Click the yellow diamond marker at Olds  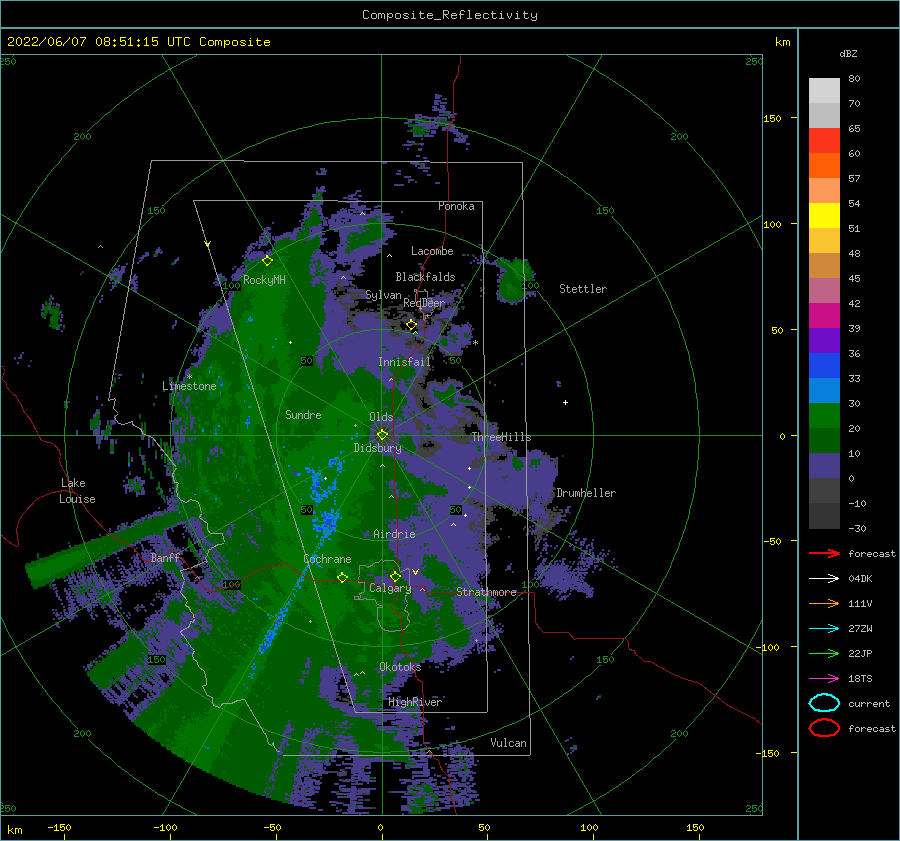coord(382,435)
